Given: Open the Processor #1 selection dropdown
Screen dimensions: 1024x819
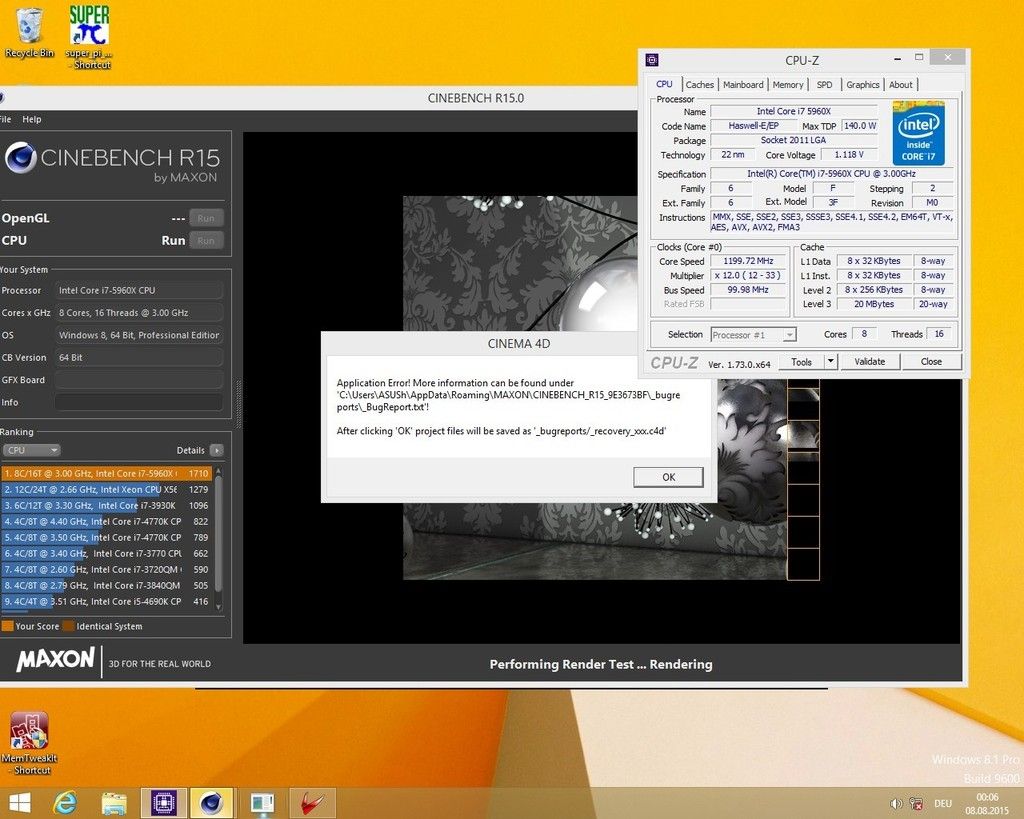Looking at the screenshot, I should 753,334.
